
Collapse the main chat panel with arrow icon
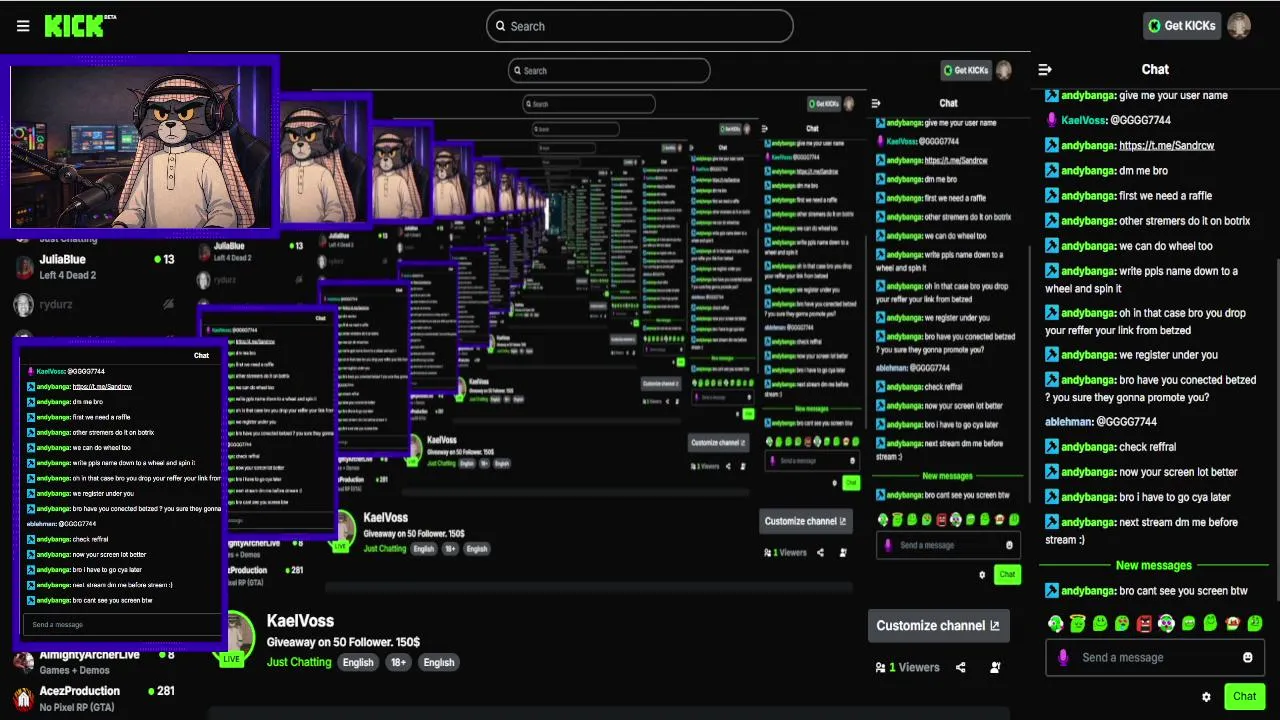[x=1045, y=69]
